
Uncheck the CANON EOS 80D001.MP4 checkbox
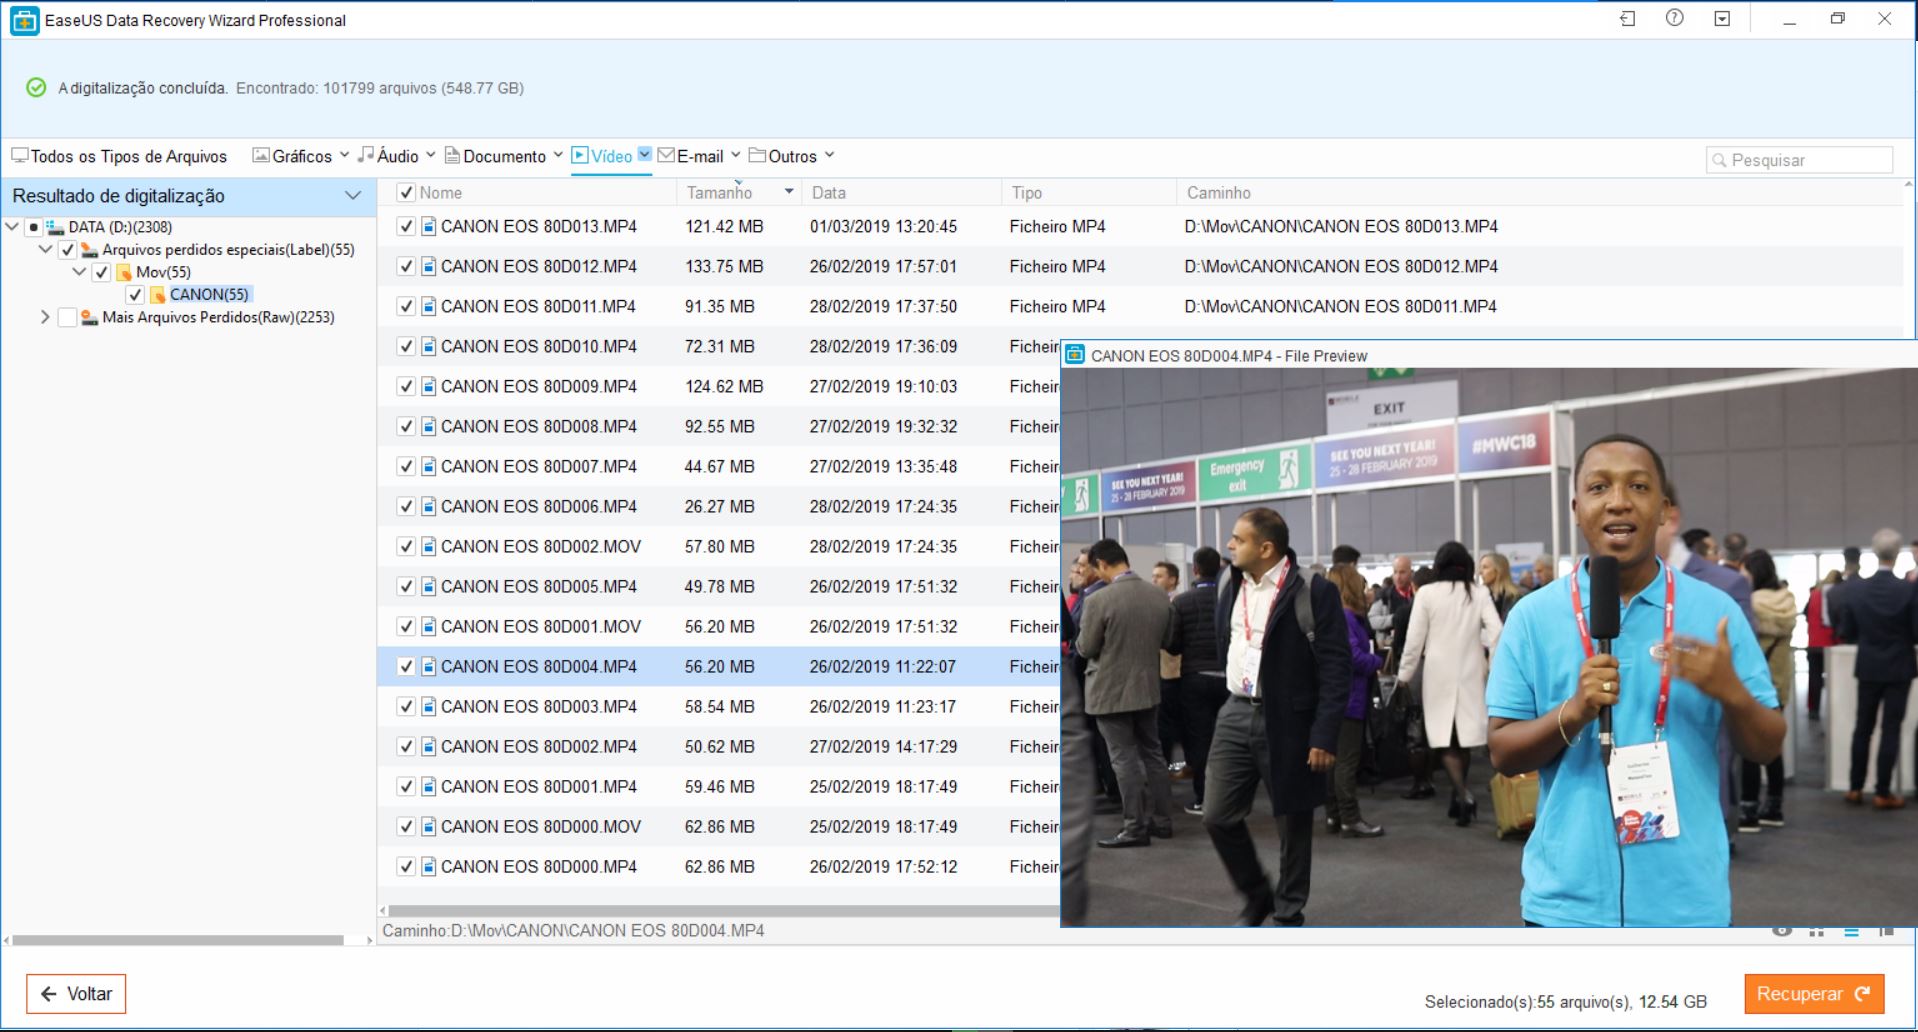click(406, 786)
